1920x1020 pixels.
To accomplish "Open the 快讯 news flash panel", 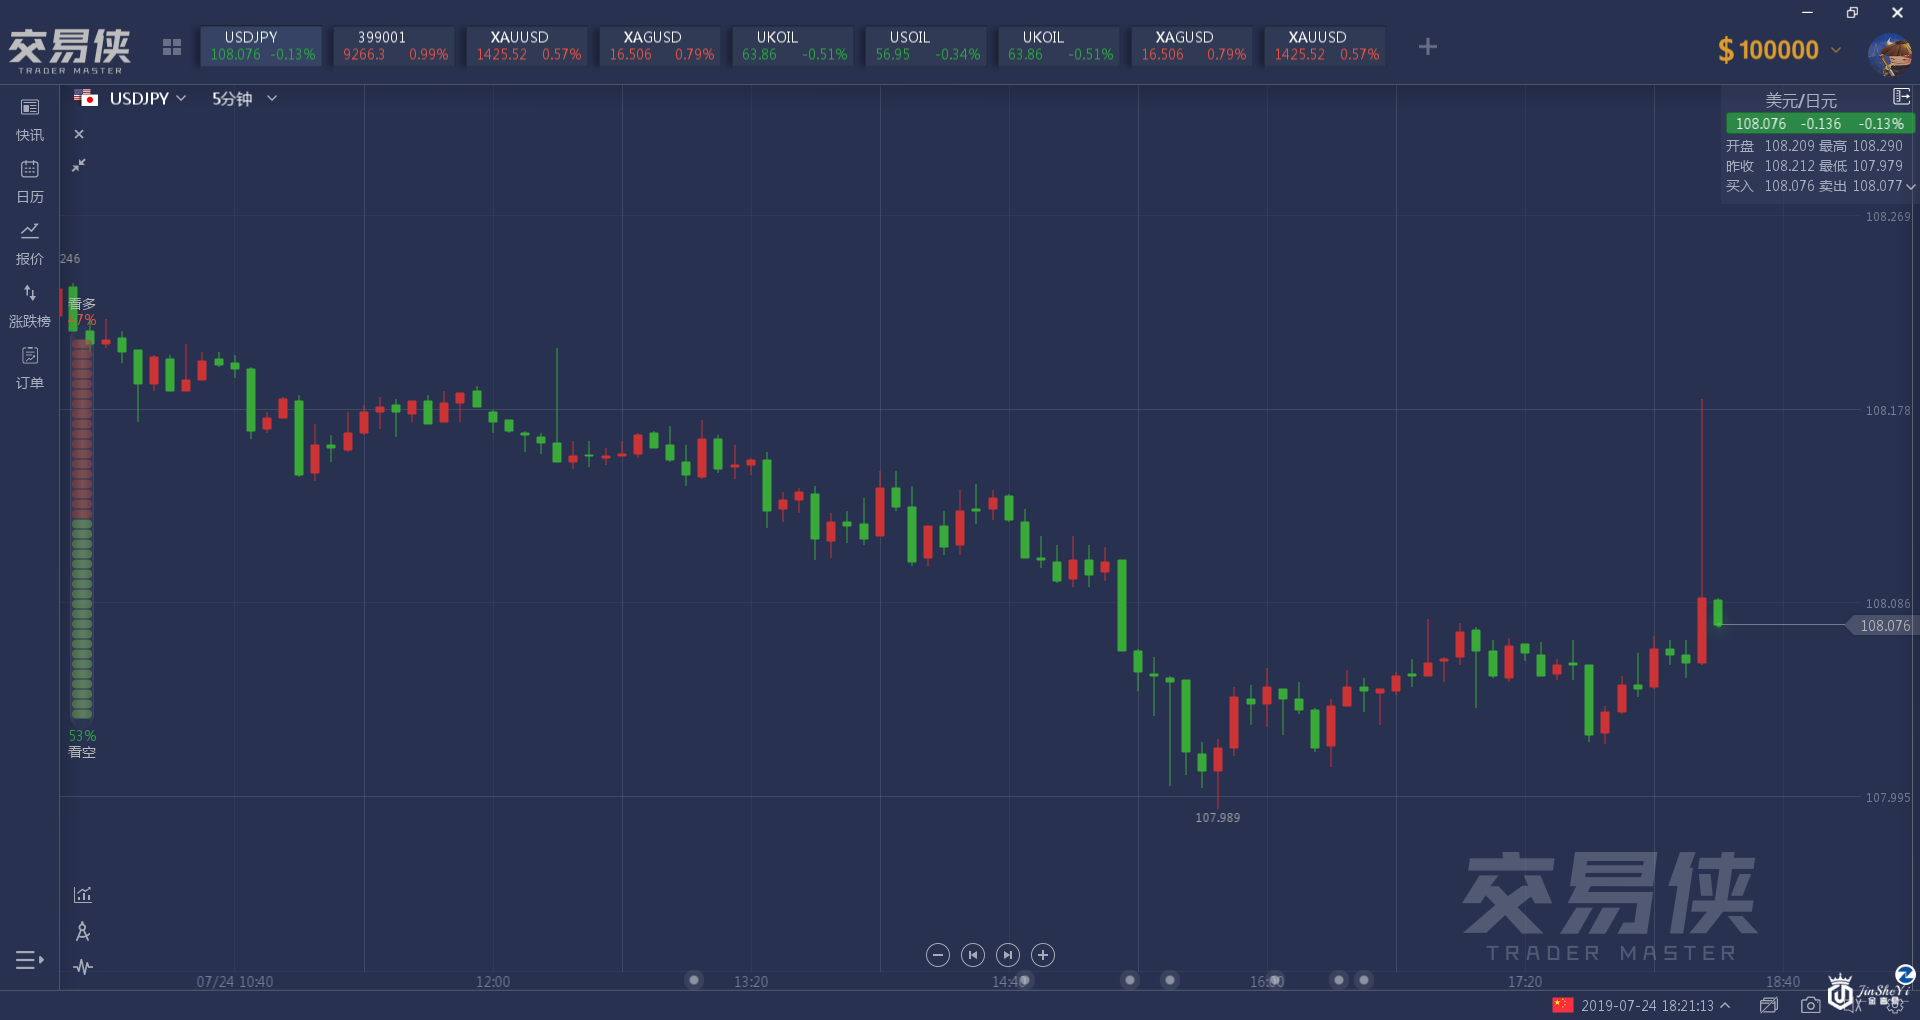I will (x=30, y=119).
